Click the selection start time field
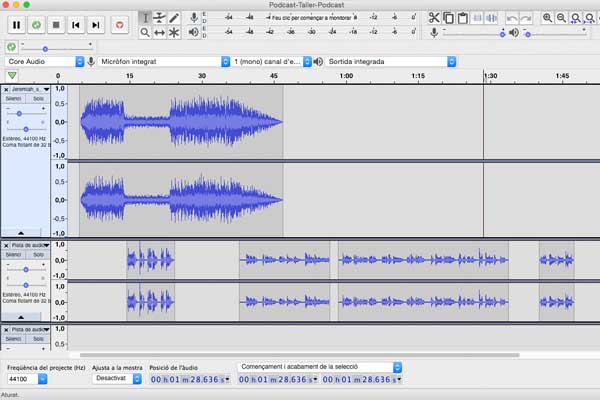 tap(278, 379)
